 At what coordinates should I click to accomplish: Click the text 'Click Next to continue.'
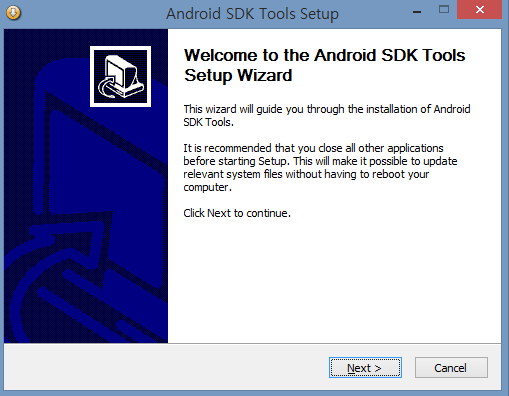(237, 213)
